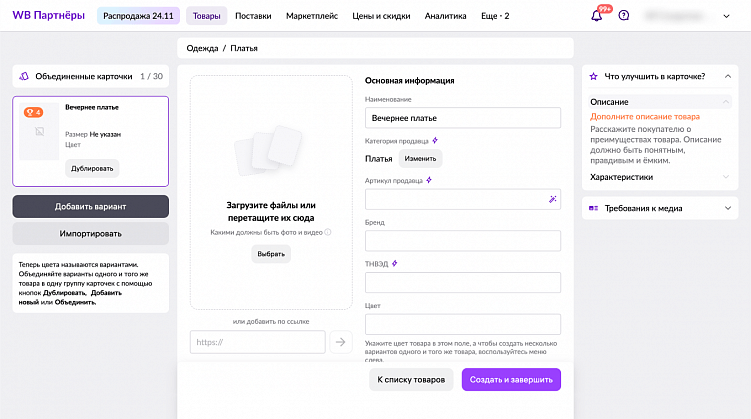The image size is (751, 419).
Task: Expand the Характеристики section
Action: point(726,177)
